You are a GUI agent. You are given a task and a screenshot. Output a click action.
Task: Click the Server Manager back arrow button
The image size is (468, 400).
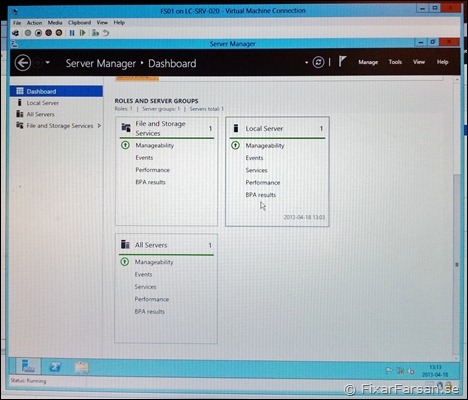click(x=23, y=63)
